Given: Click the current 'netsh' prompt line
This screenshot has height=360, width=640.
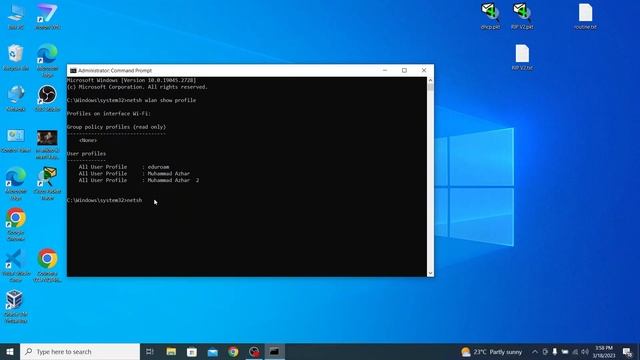Looking at the screenshot, I should click(x=104, y=200).
